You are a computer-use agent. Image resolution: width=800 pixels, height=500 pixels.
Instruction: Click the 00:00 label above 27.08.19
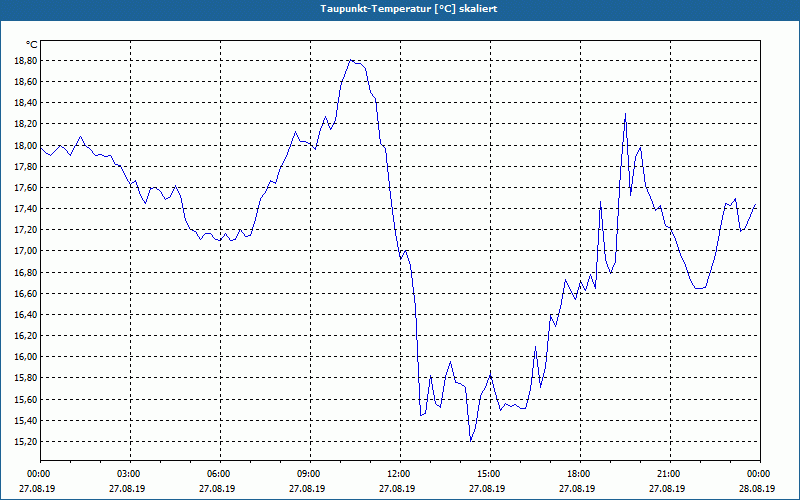[37, 474]
